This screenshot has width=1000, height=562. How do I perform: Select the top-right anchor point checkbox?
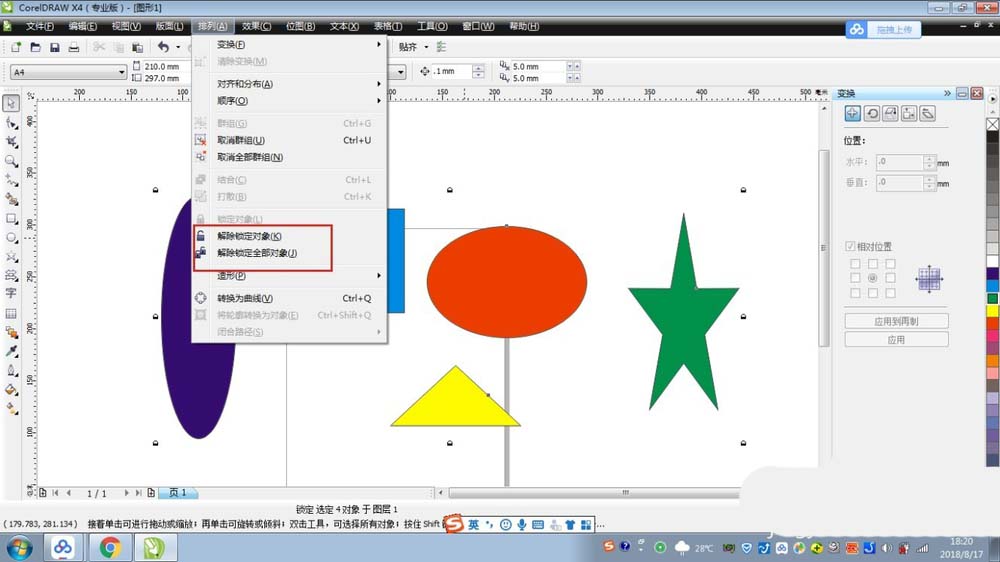890,263
